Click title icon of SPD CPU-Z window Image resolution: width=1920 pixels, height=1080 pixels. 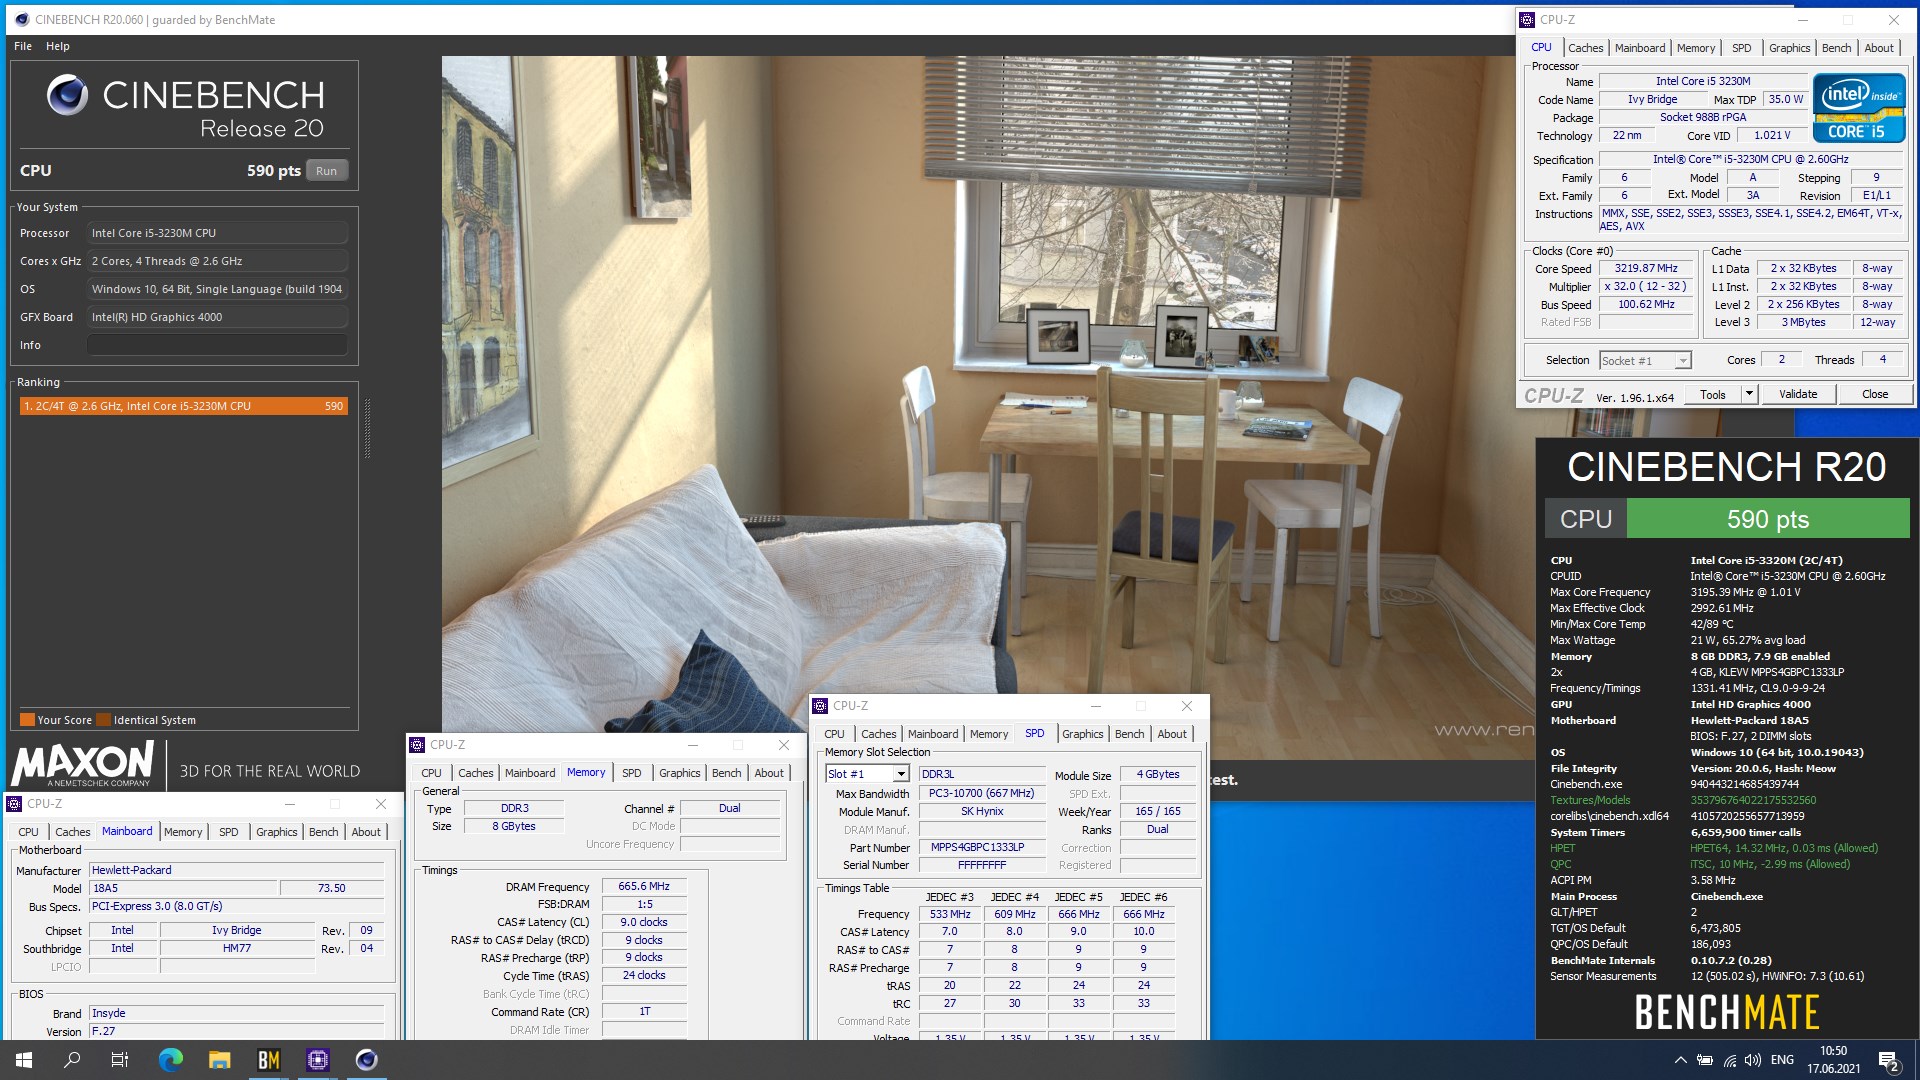click(820, 706)
